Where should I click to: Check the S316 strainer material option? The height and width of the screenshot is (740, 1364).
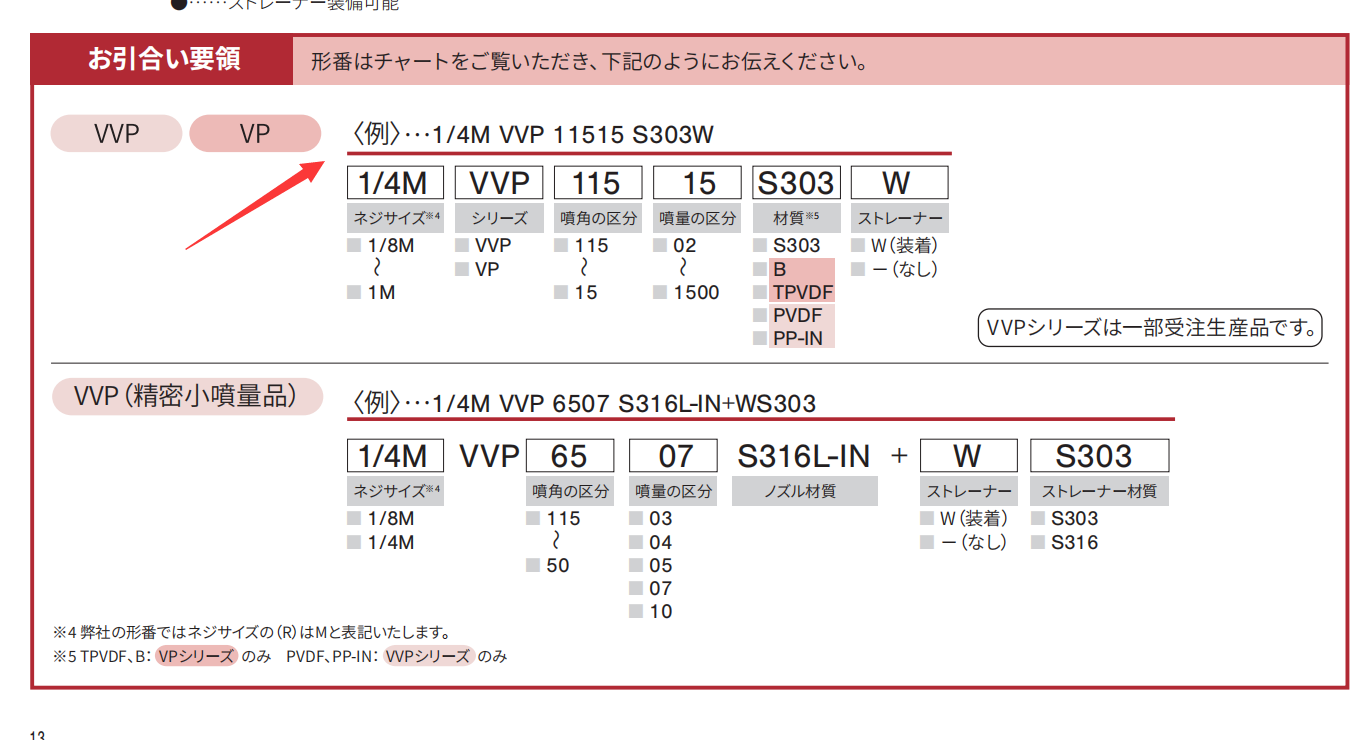pos(1039,543)
